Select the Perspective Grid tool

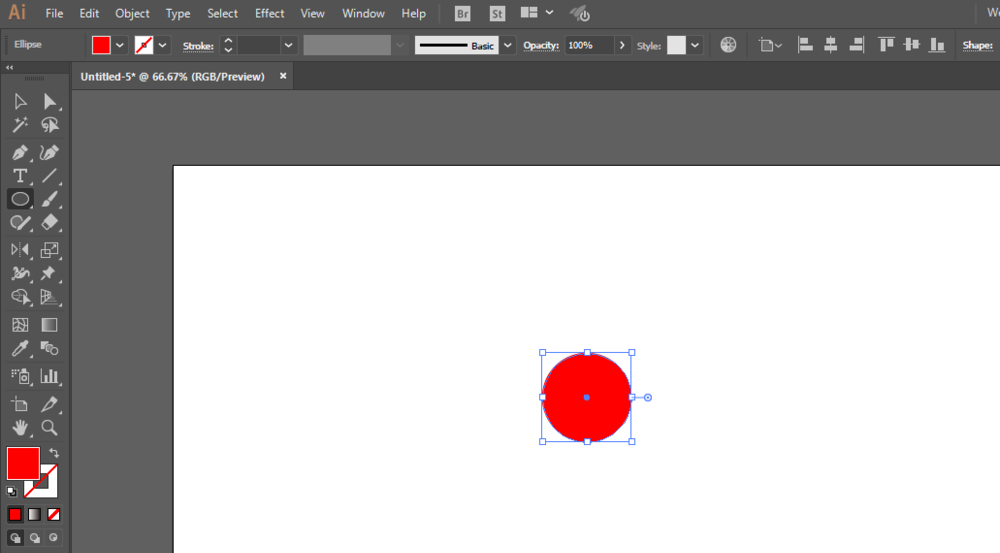[49, 297]
